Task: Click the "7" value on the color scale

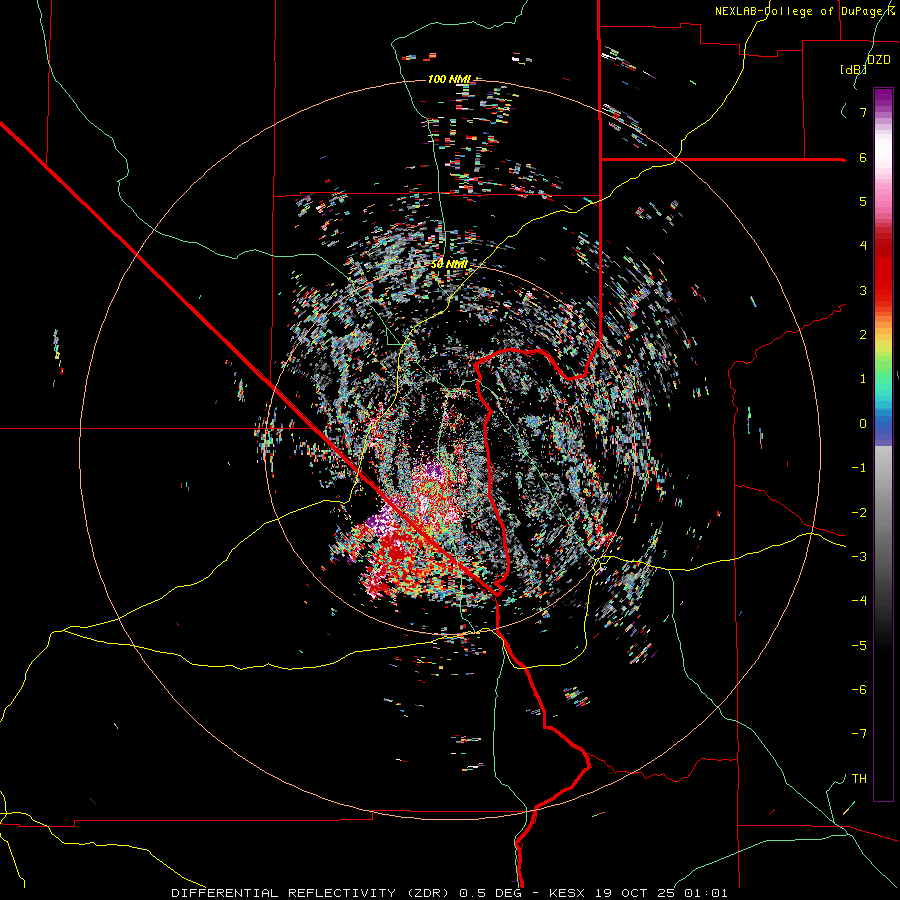Action: pos(863,112)
